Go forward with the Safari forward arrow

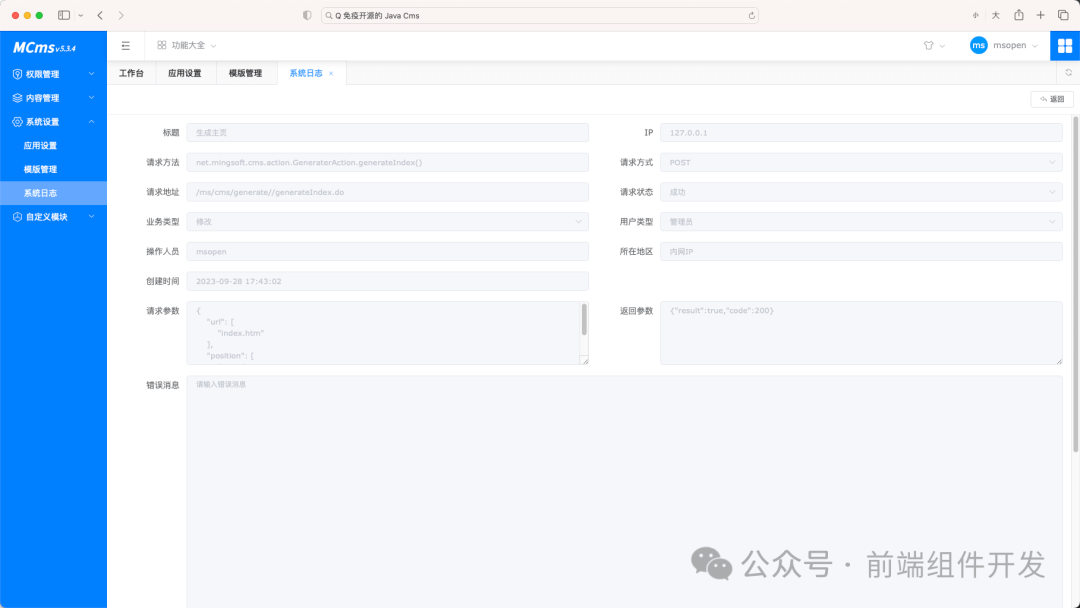pyautogui.click(x=121, y=15)
